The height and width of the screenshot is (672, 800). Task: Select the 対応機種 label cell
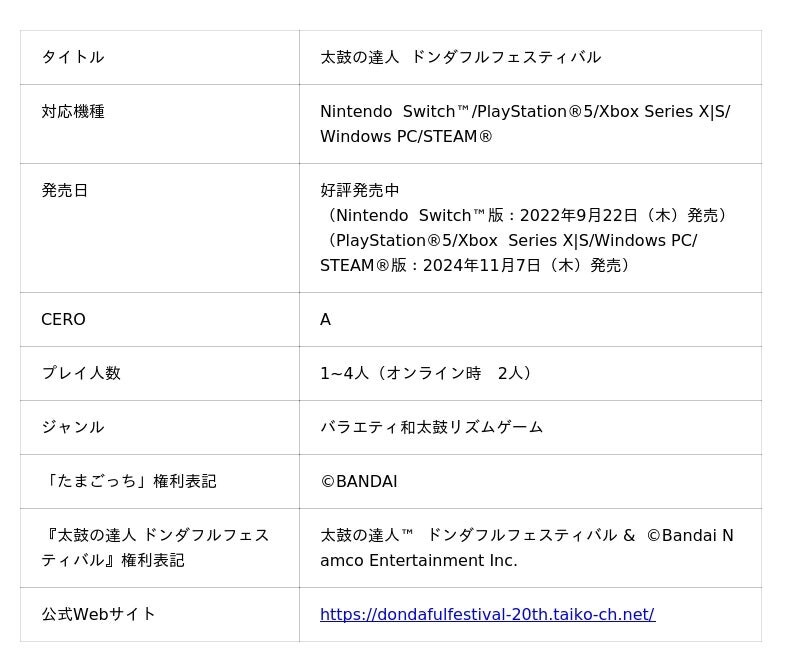(73, 111)
